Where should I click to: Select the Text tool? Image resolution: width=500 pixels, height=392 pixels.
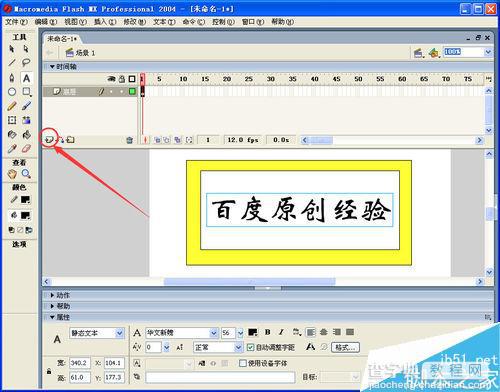click(26, 78)
